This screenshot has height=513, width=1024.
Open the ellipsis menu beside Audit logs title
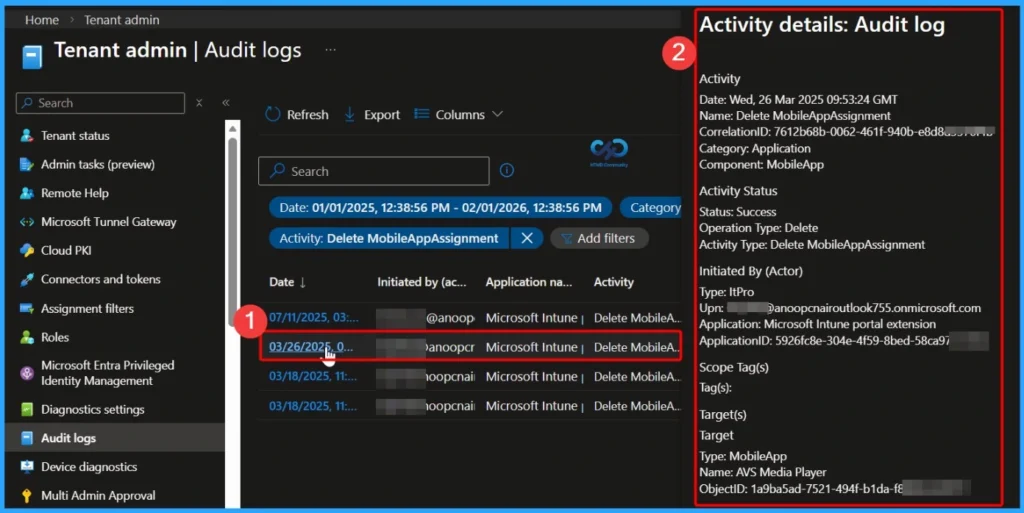coord(330,50)
